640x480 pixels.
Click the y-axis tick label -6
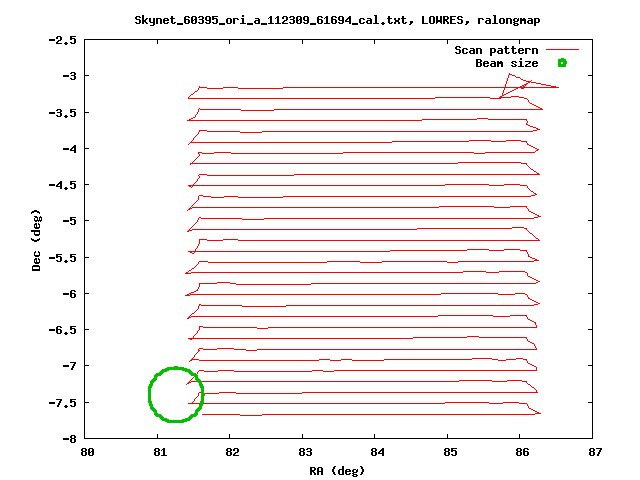click(69, 294)
